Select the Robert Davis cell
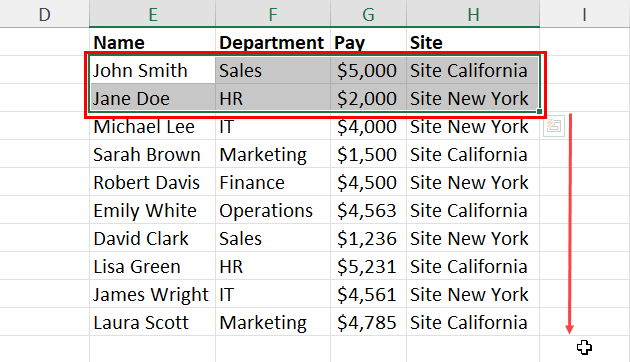This screenshot has height=362, width=630. coord(152,182)
